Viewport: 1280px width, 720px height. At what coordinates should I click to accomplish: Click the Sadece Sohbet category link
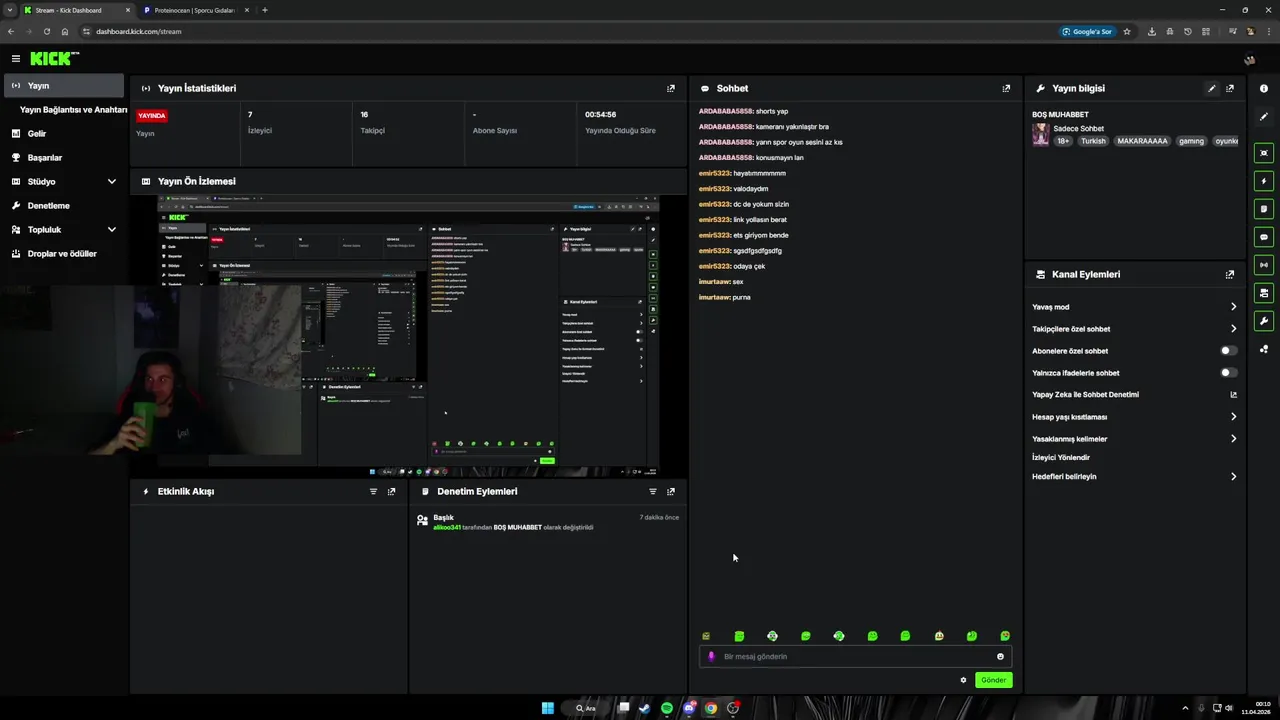pyautogui.click(x=1078, y=129)
